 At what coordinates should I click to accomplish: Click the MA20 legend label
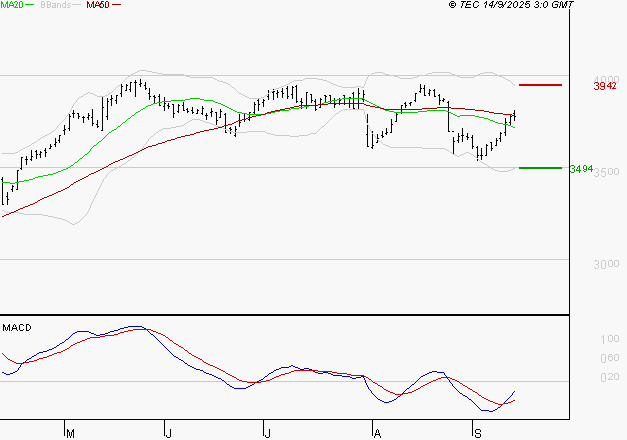coord(13,6)
